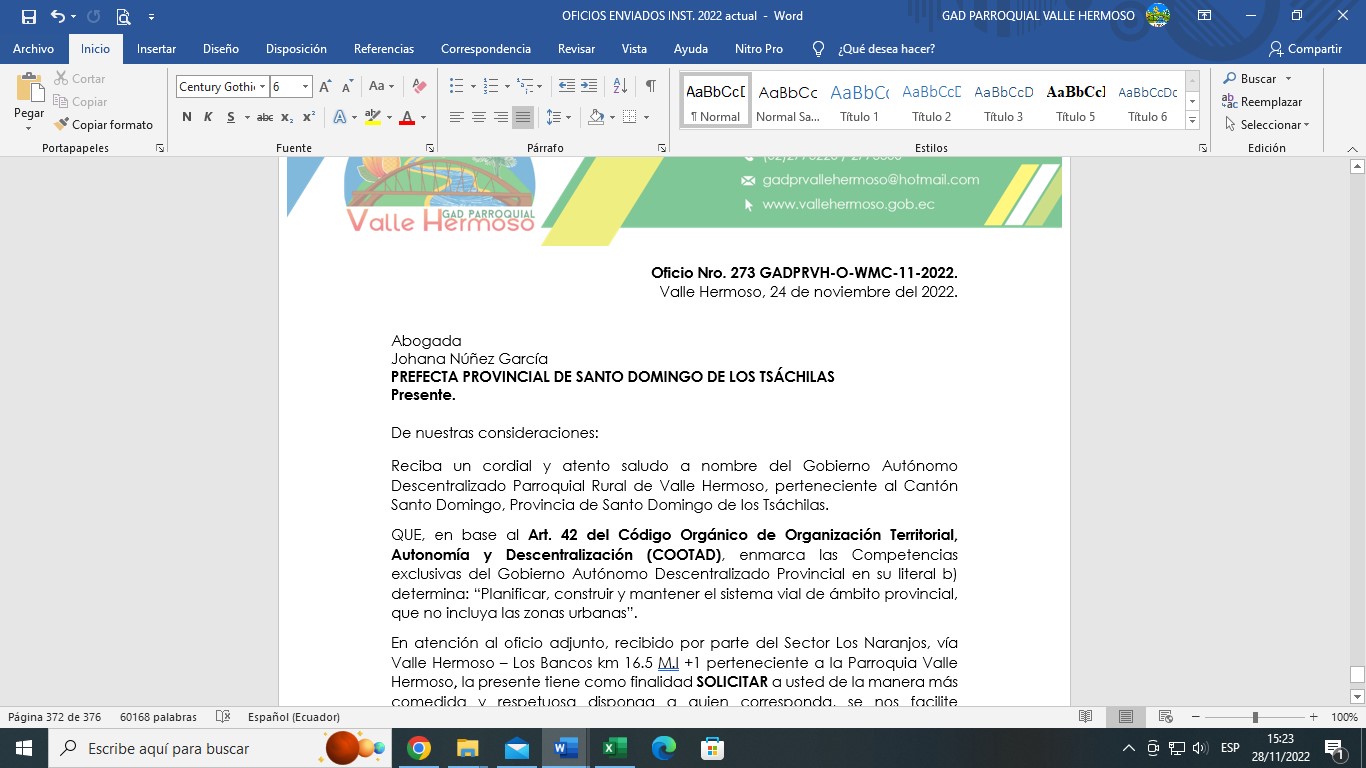1366x768 pixels.
Task: Click the Sort A-Z paragraph icon
Action: pos(620,87)
